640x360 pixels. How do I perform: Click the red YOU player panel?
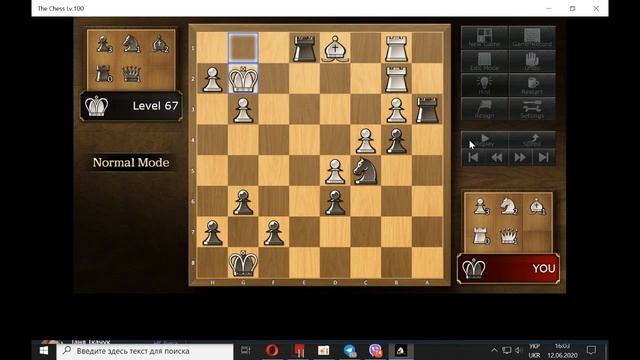pos(508,269)
